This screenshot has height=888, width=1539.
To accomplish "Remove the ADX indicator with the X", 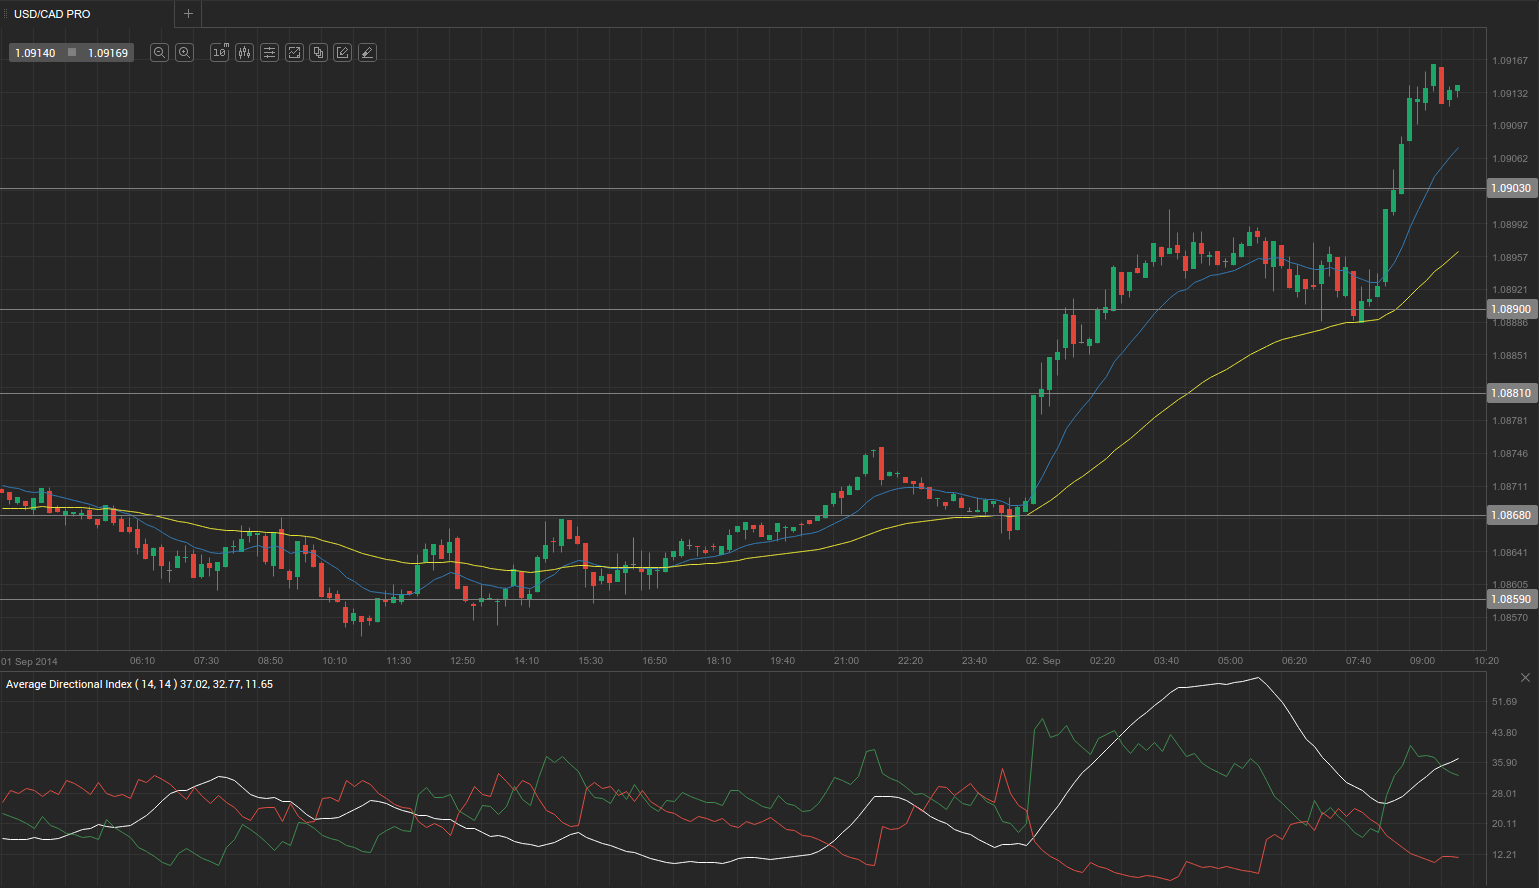I will (1524, 677).
